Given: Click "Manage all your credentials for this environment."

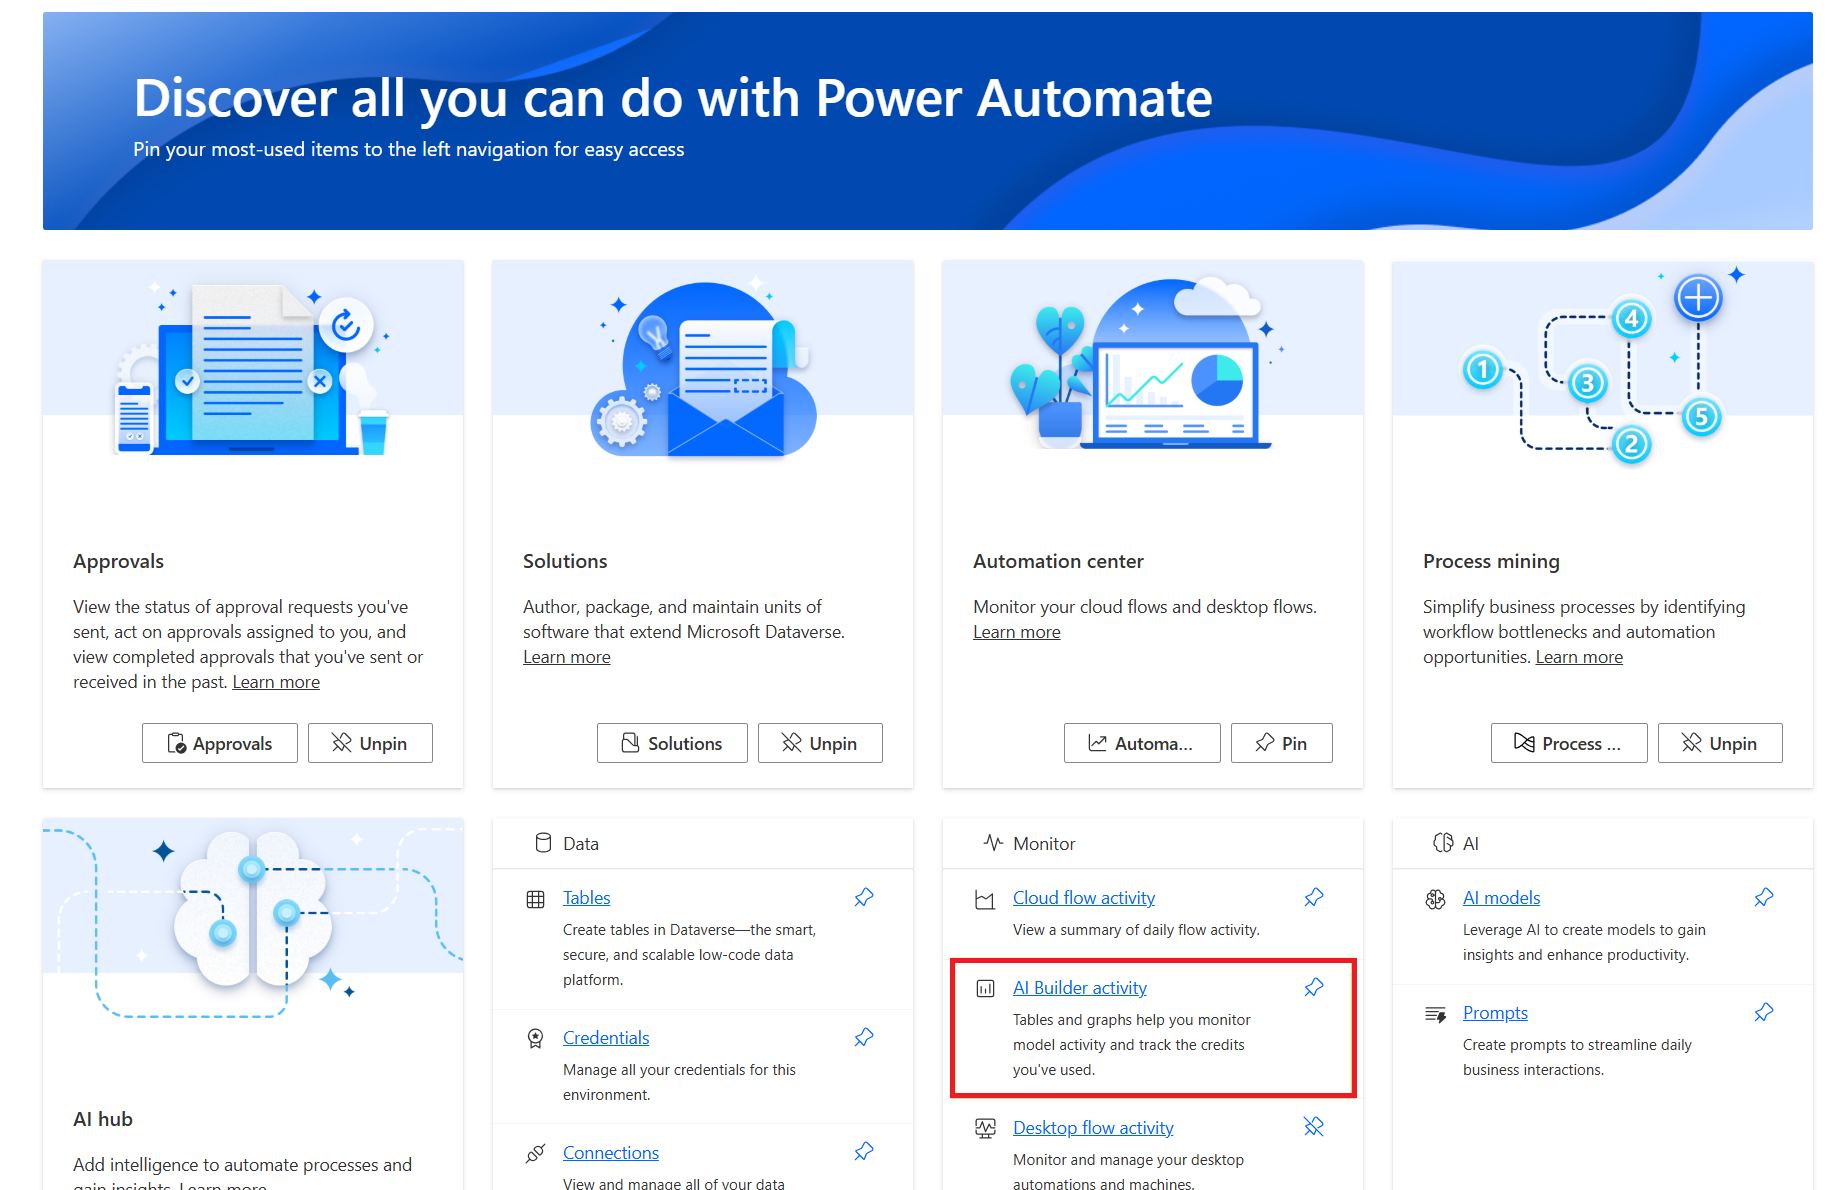Looking at the screenshot, I should (x=679, y=1082).
